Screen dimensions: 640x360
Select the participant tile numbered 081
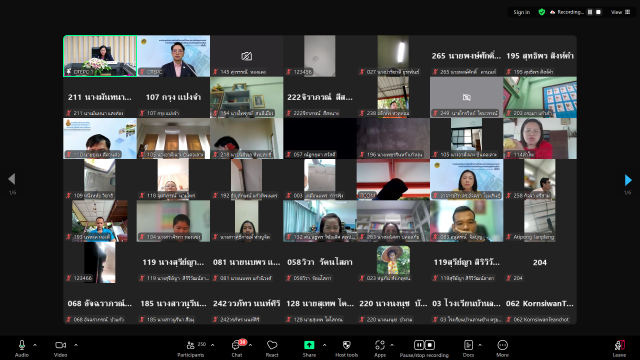pyautogui.click(x=247, y=262)
